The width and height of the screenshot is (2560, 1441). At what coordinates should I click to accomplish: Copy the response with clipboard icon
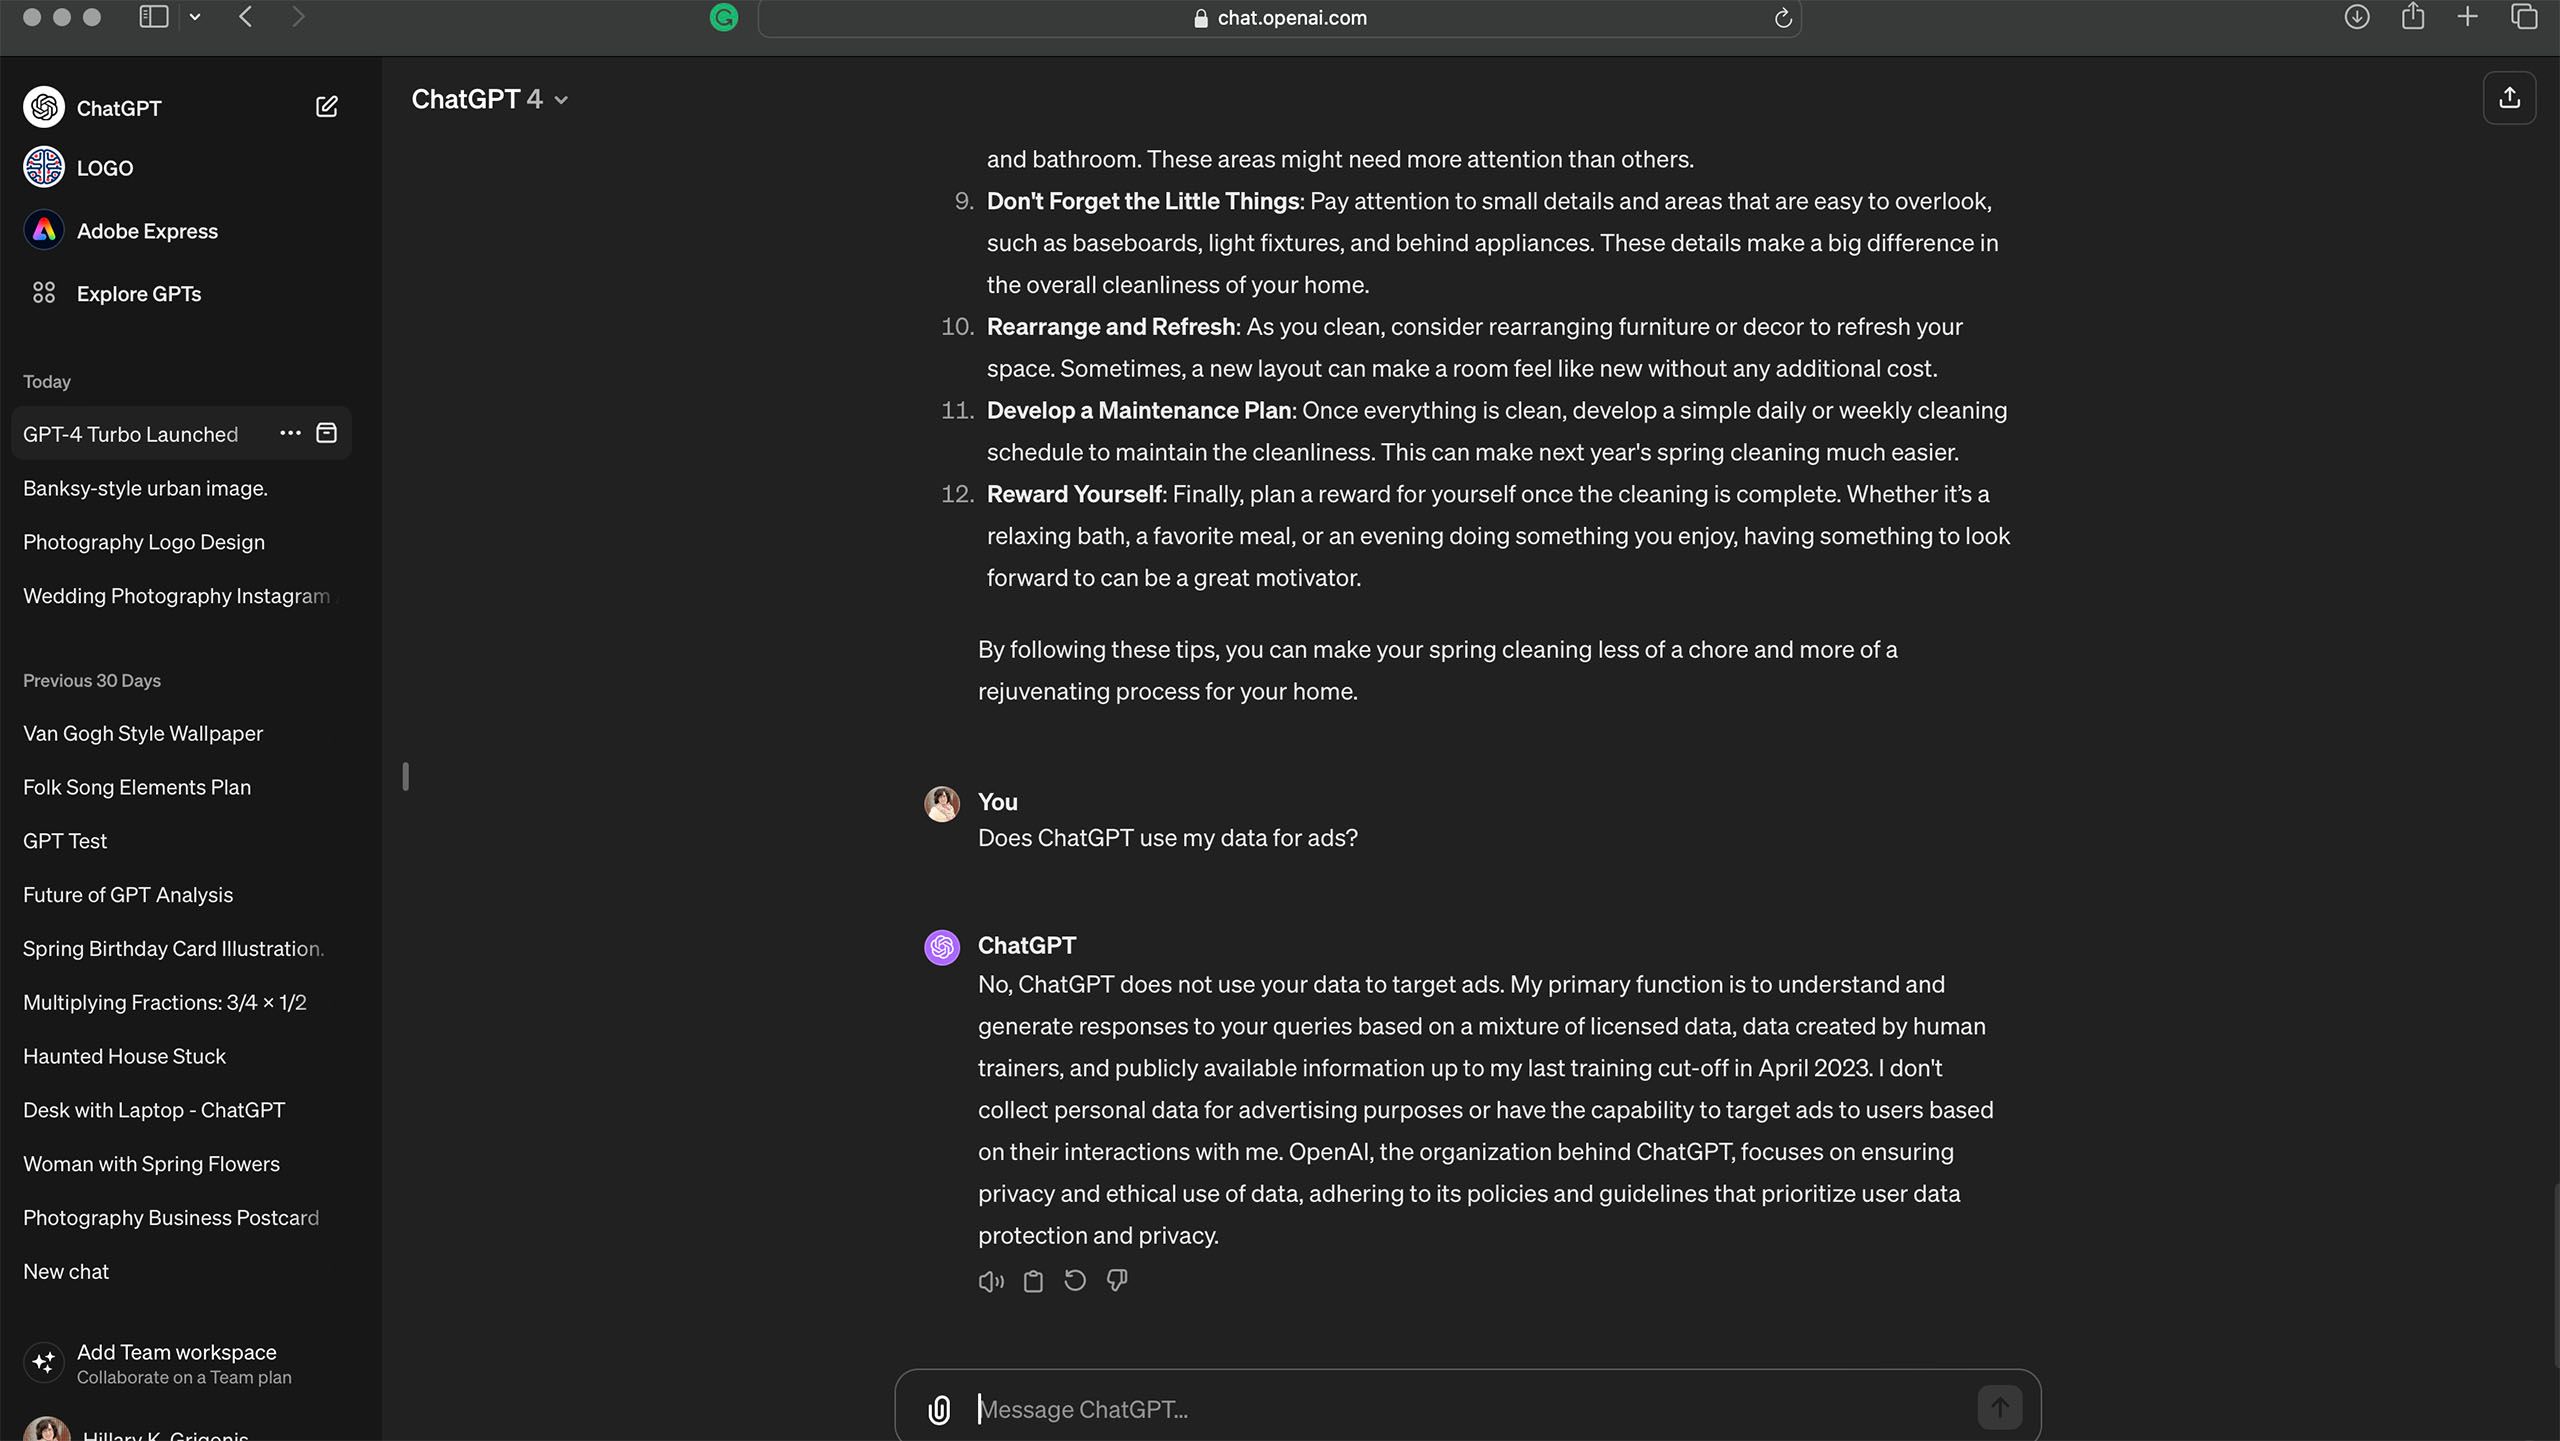tap(1033, 1281)
